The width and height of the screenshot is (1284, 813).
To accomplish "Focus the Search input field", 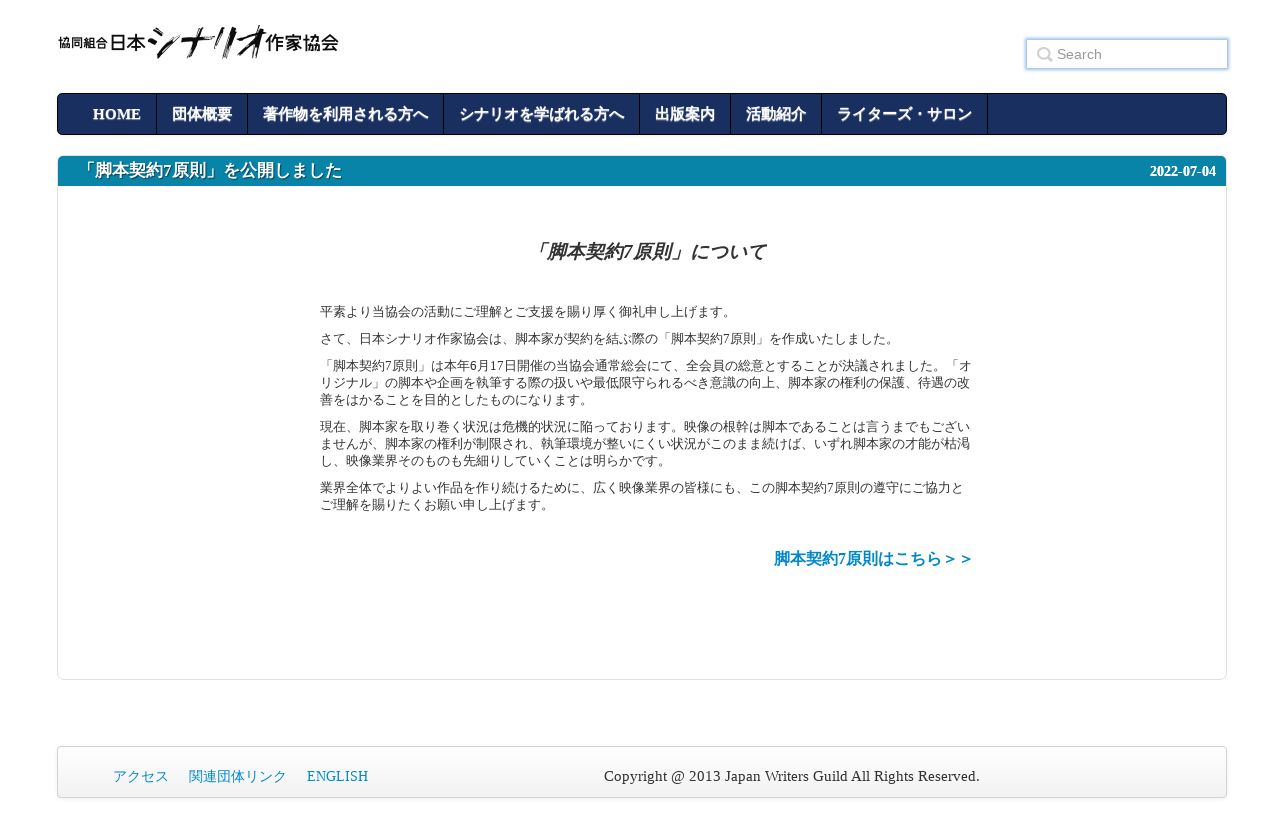I will 1127,54.
